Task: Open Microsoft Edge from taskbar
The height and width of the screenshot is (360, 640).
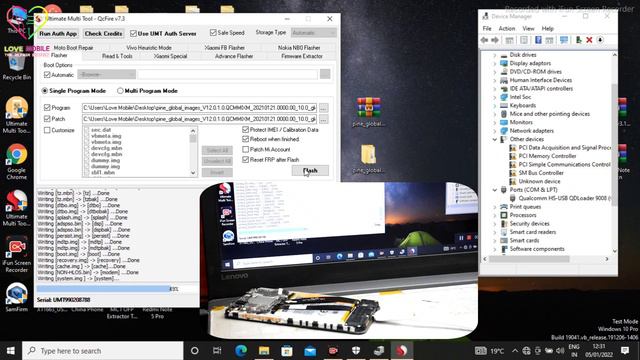Action: (x=241, y=351)
